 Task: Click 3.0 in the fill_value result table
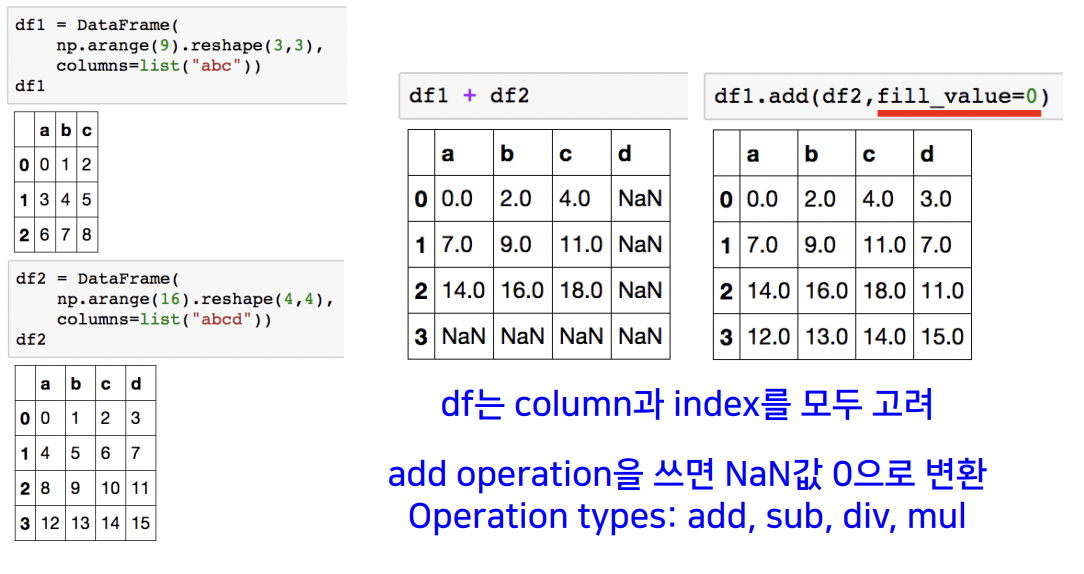coord(935,199)
